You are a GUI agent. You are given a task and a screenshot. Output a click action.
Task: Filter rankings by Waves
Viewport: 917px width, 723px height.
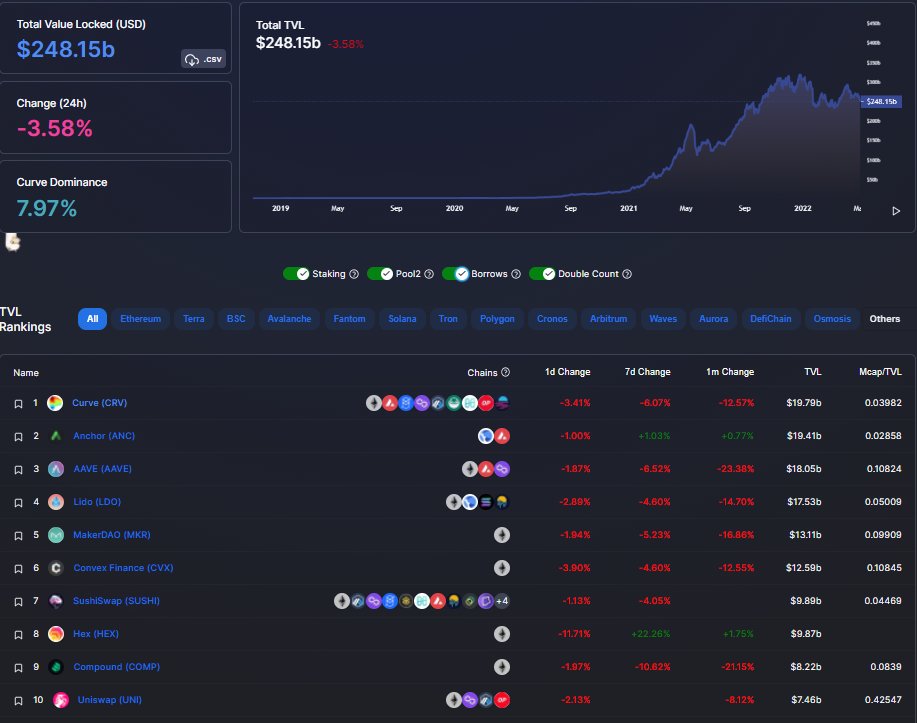tap(663, 319)
